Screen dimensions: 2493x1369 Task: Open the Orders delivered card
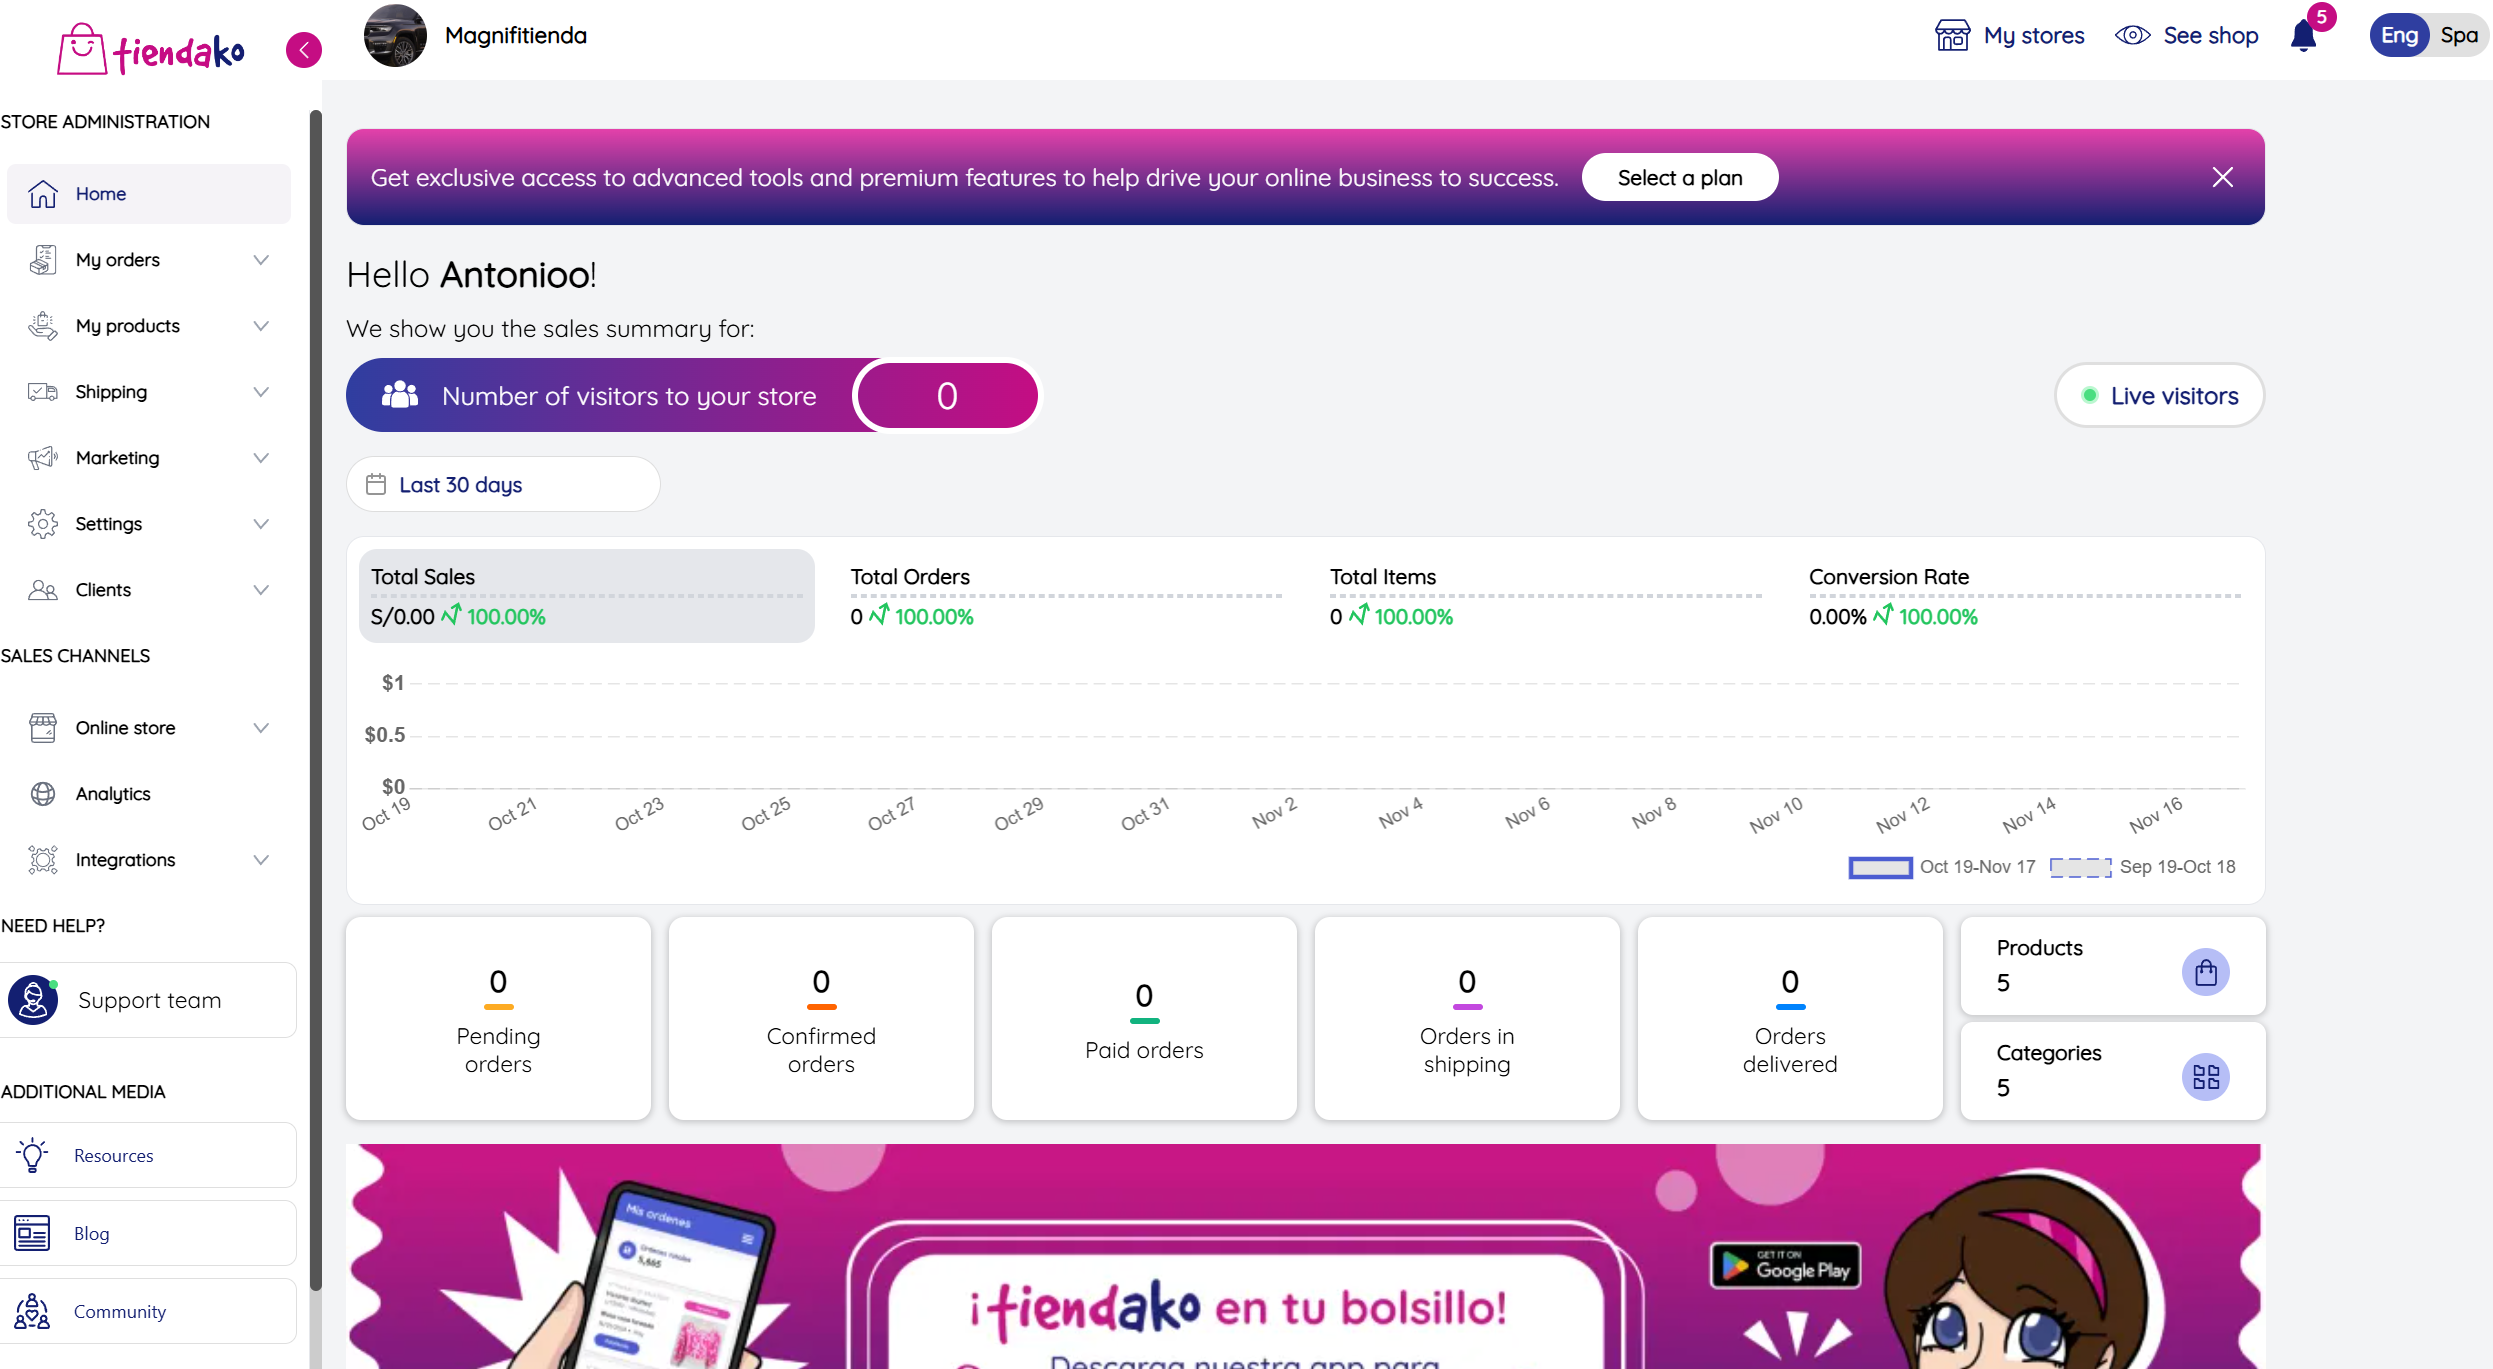coord(1790,1018)
